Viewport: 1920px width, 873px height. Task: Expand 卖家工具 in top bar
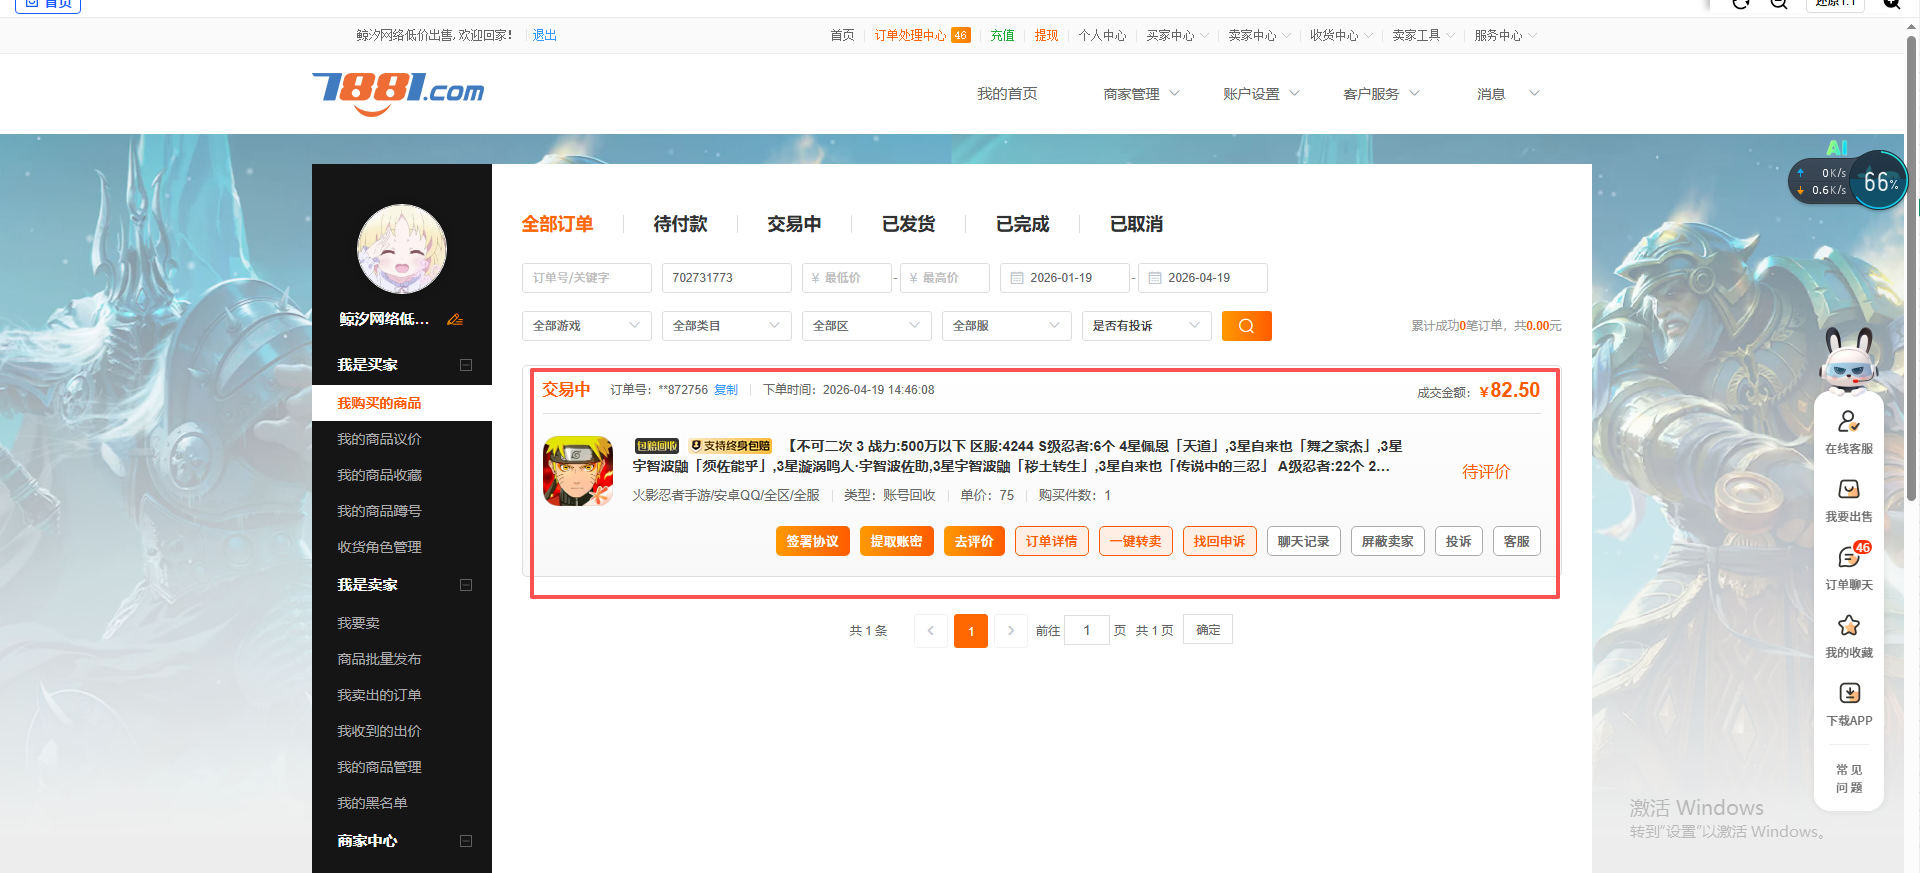1424,35
